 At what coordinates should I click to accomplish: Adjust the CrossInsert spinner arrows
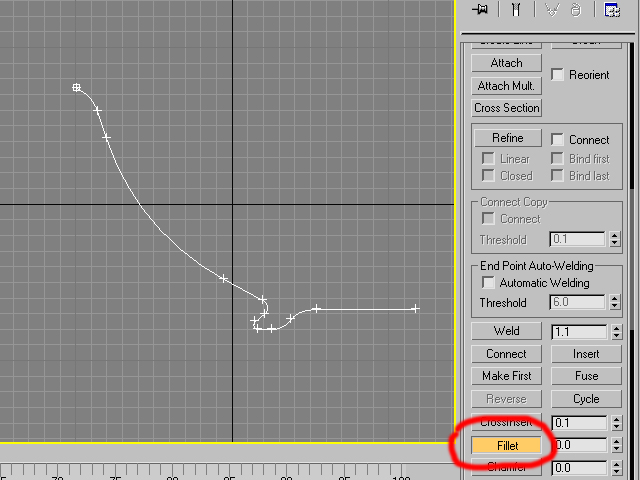(616, 423)
